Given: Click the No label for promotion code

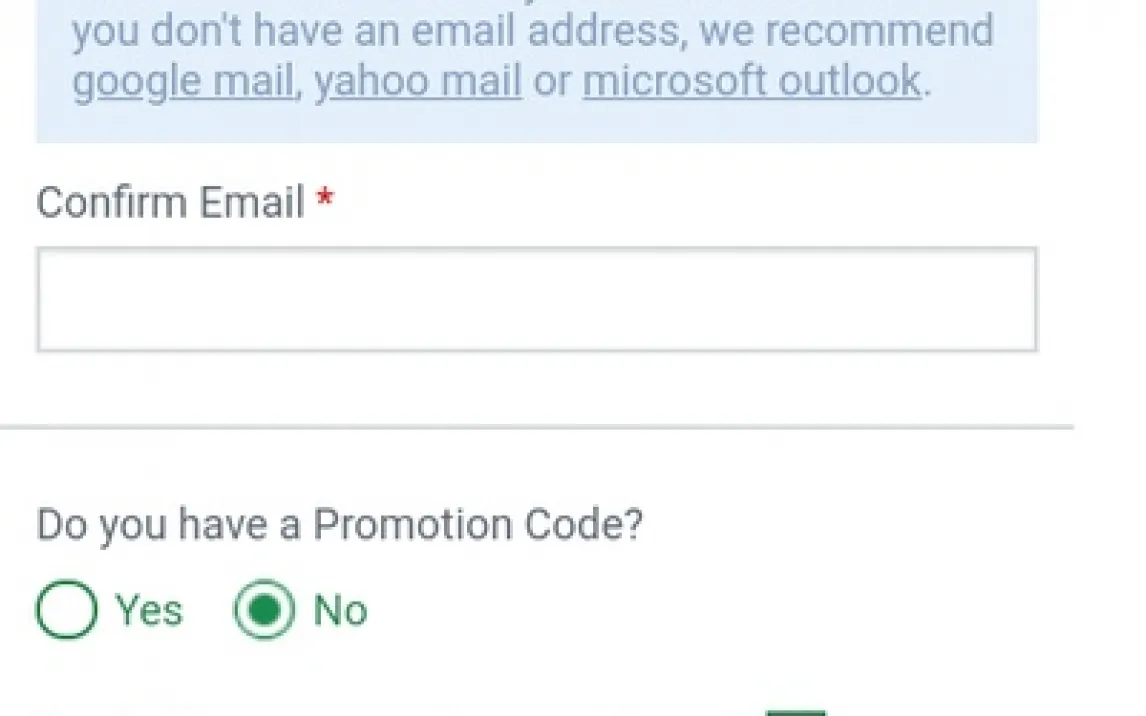Looking at the screenshot, I should click(340, 610).
